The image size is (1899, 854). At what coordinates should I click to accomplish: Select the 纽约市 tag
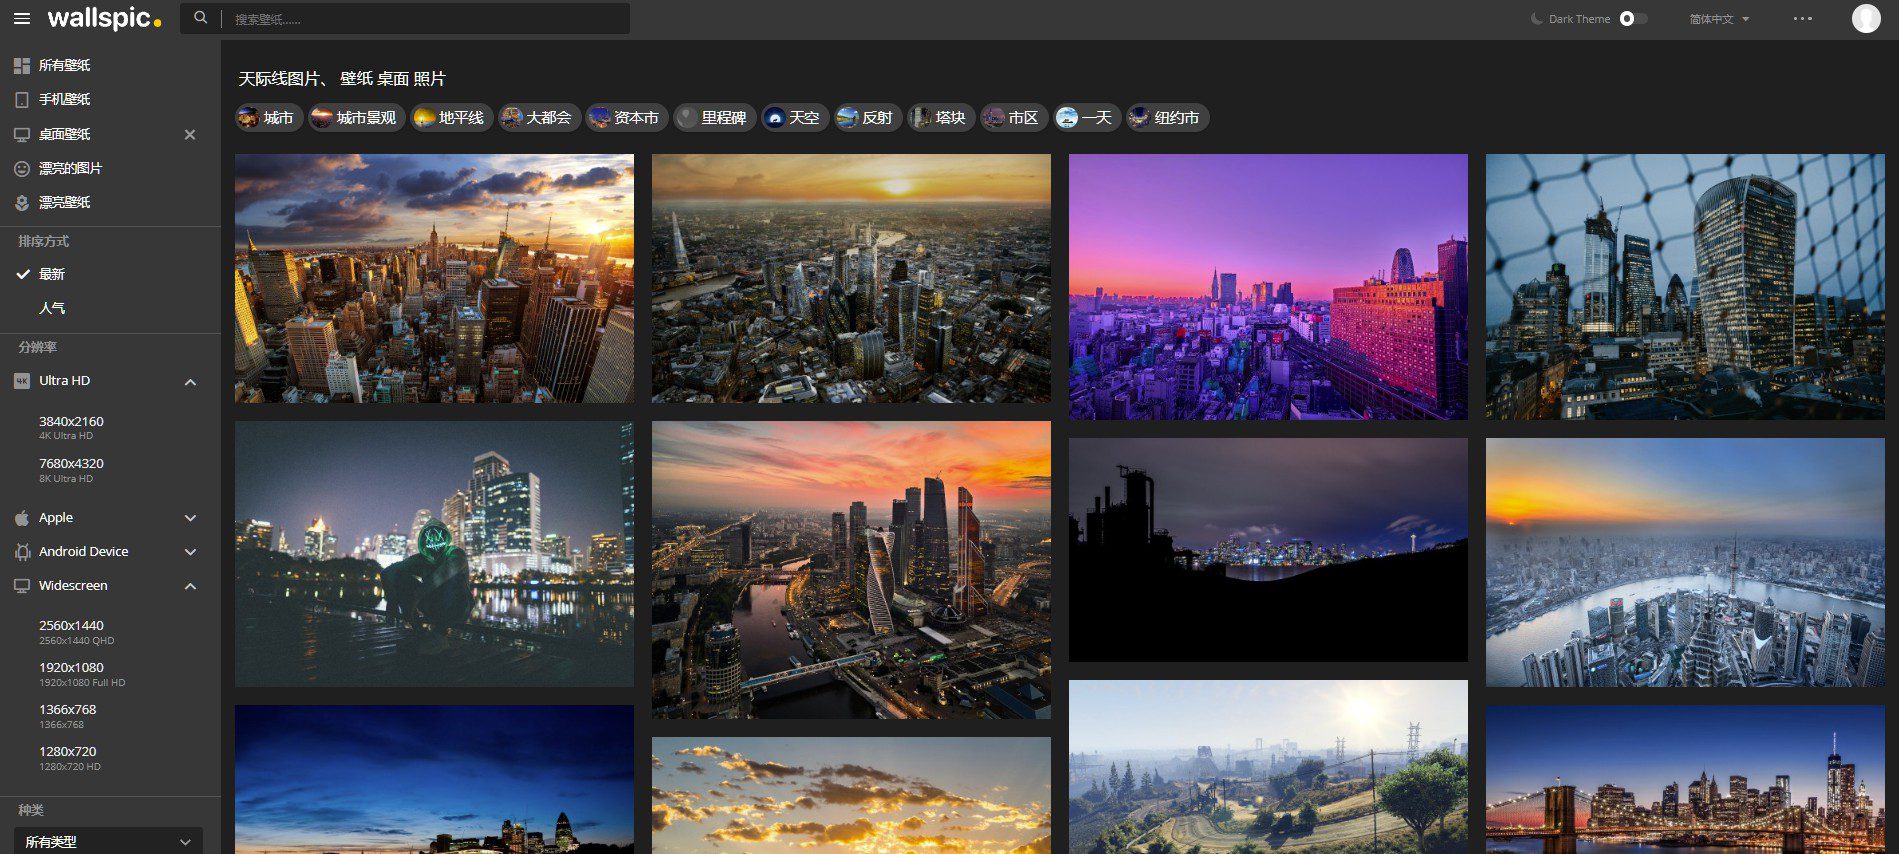pos(1167,118)
